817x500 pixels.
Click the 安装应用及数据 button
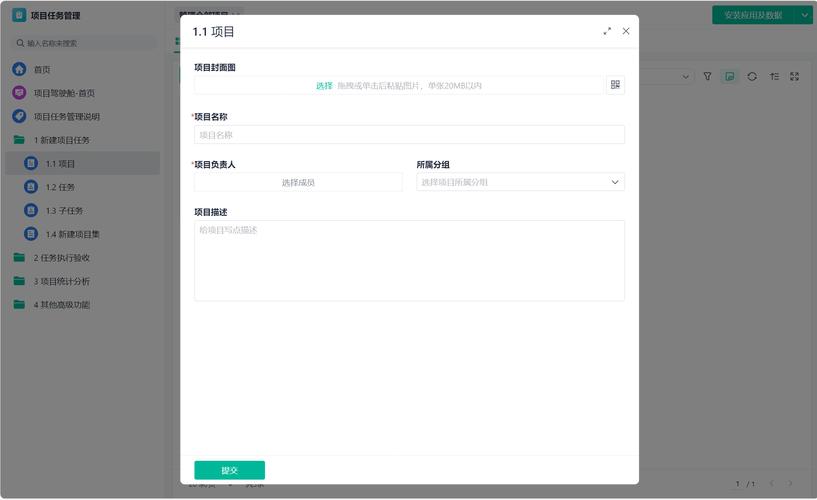[x=753, y=15]
